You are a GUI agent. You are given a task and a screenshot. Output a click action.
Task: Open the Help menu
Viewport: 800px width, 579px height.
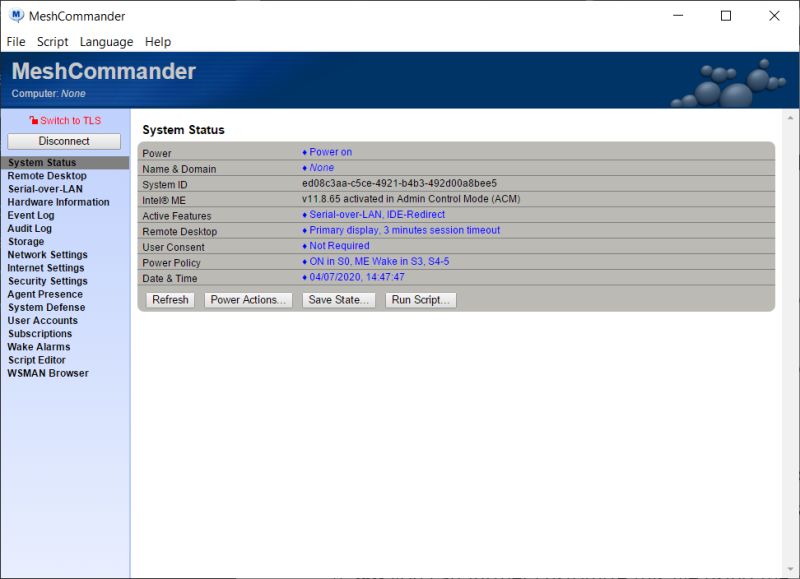tap(156, 41)
